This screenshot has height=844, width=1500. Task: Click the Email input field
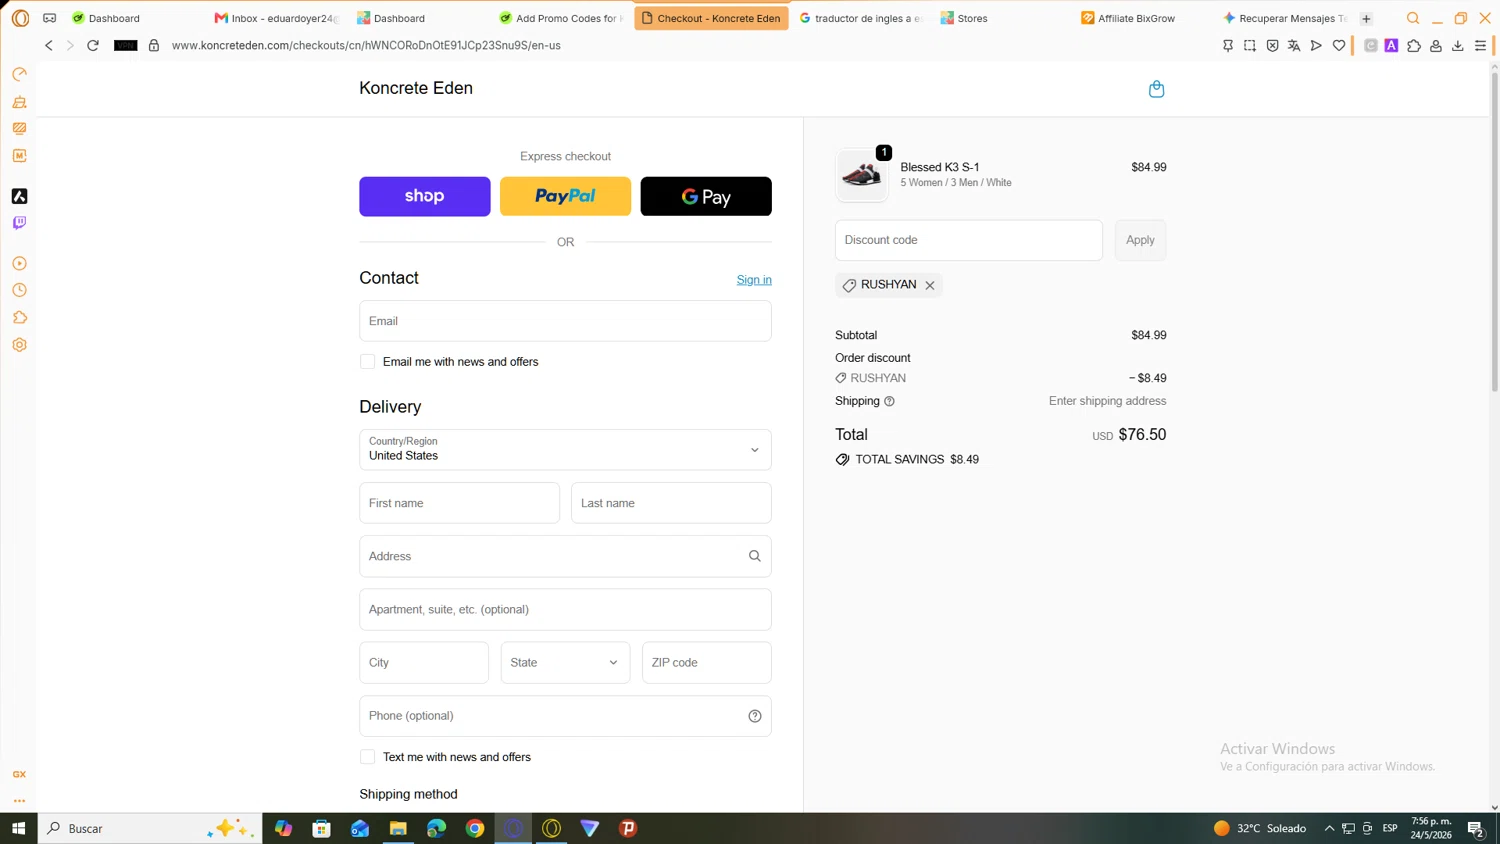tap(565, 321)
